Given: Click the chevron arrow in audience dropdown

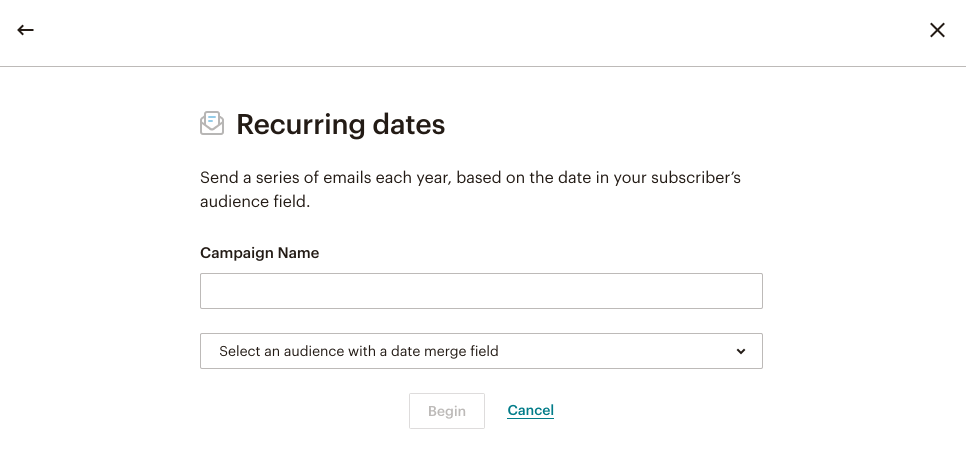Looking at the screenshot, I should point(741,351).
